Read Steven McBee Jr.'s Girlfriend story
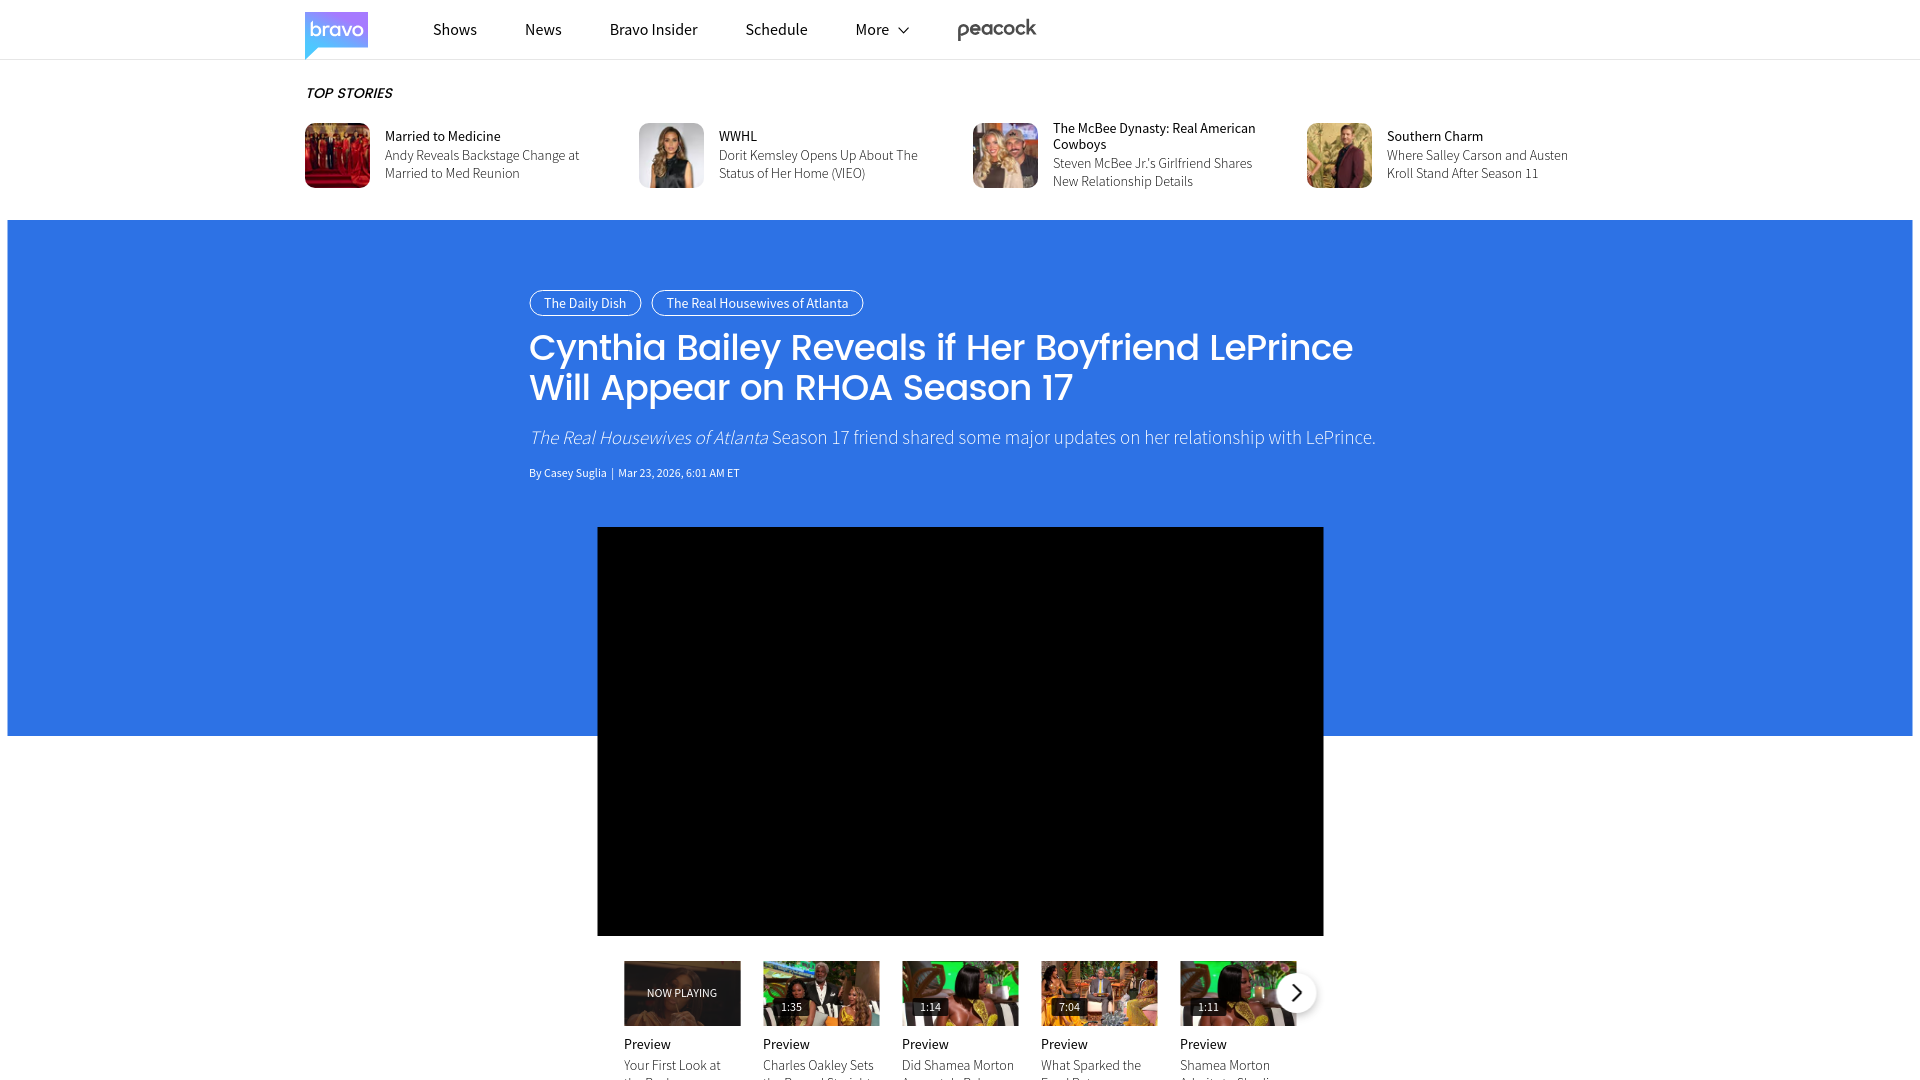The height and width of the screenshot is (1080, 1920). [1152, 172]
